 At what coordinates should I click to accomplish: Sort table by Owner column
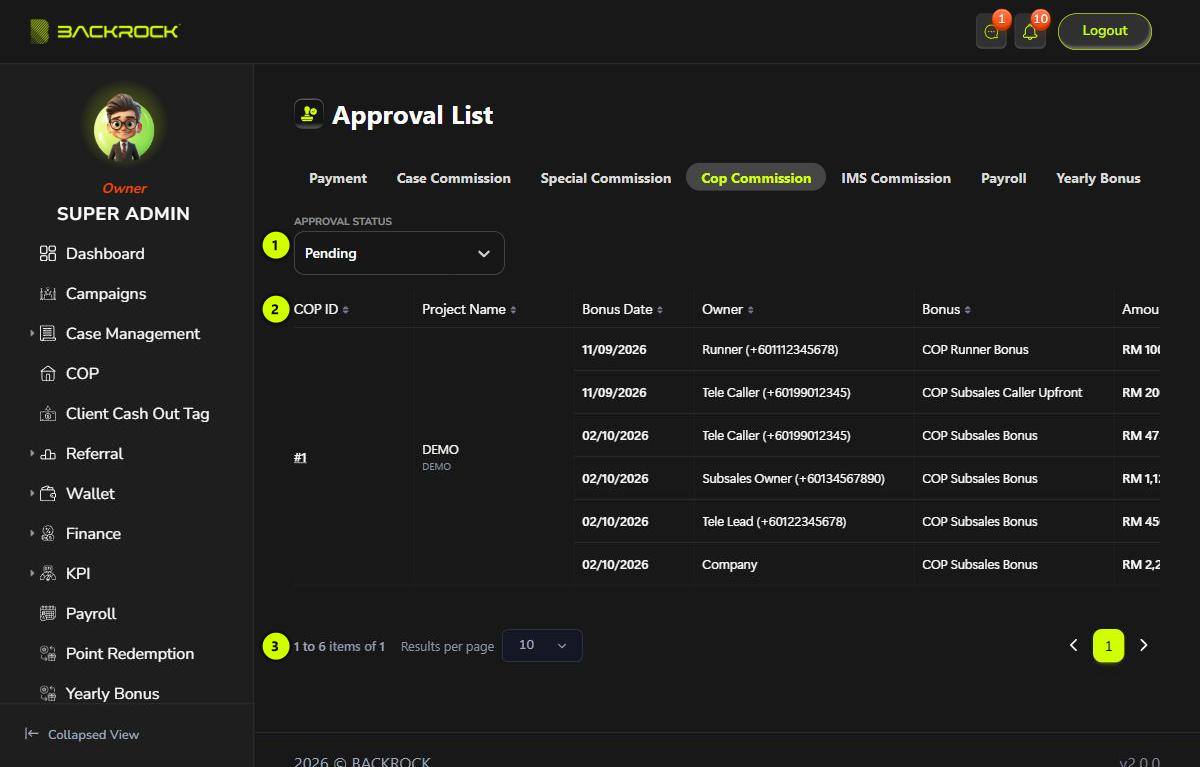(x=728, y=310)
